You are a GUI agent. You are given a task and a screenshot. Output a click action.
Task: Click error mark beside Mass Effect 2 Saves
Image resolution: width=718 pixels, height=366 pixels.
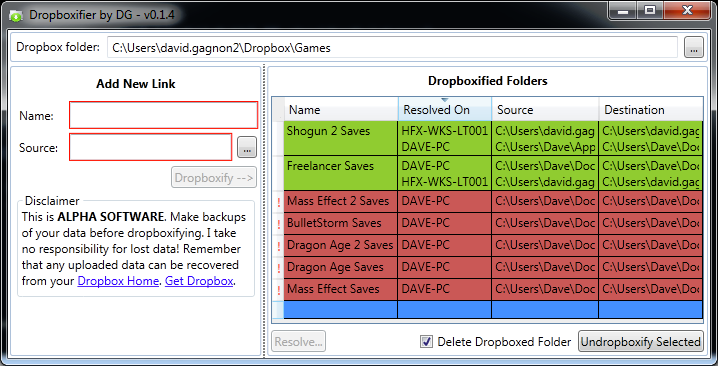point(278,202)
